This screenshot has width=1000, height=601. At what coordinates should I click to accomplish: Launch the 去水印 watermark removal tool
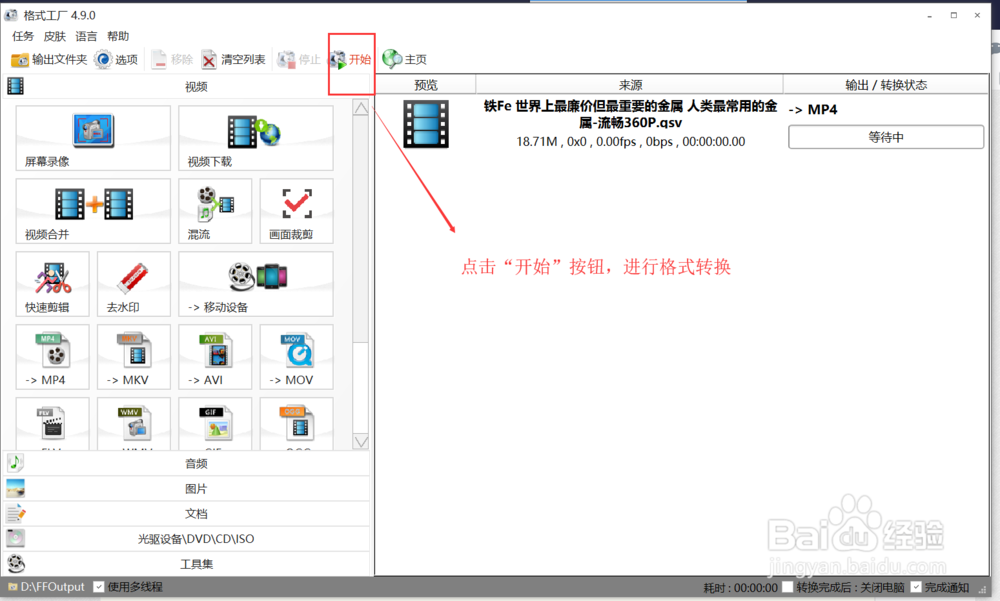click(x=133, y=284)
